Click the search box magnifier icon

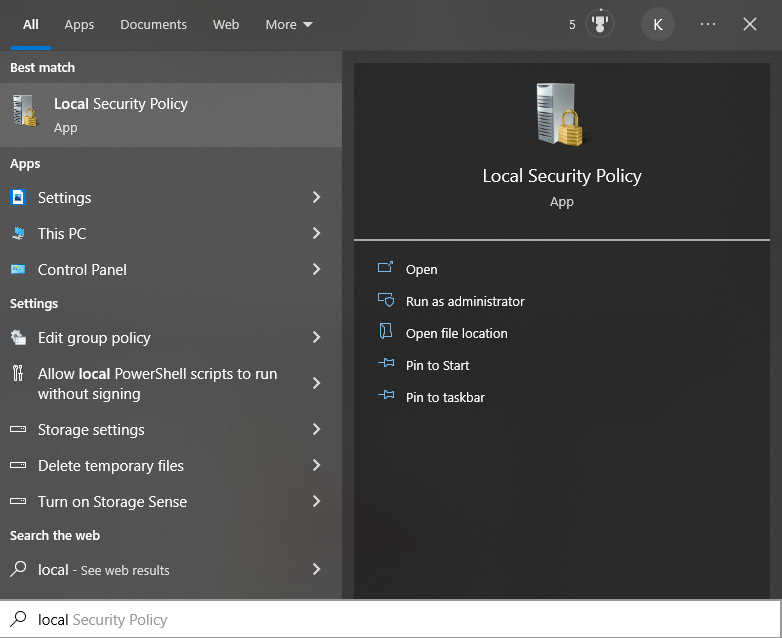pyautogui.click(x=18, y=619)
